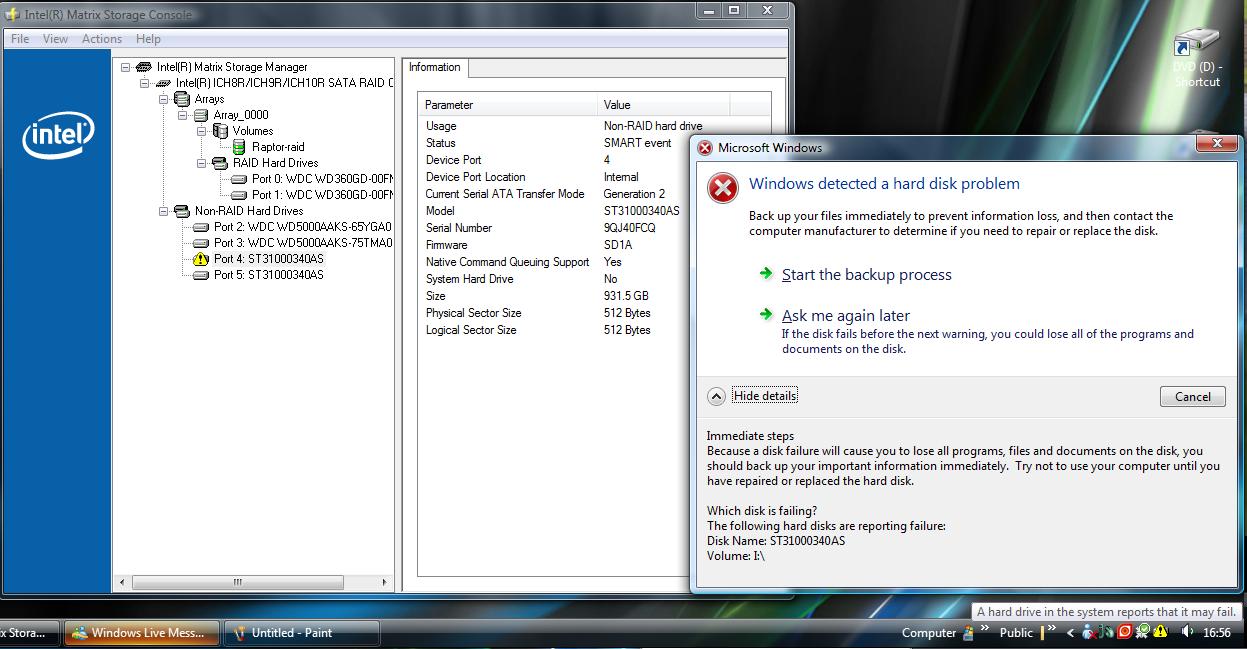The width and height of the screenshot is (1247, 649).
Task: Click the system clock showing 16:56
Action: [x=1217, y=633]
